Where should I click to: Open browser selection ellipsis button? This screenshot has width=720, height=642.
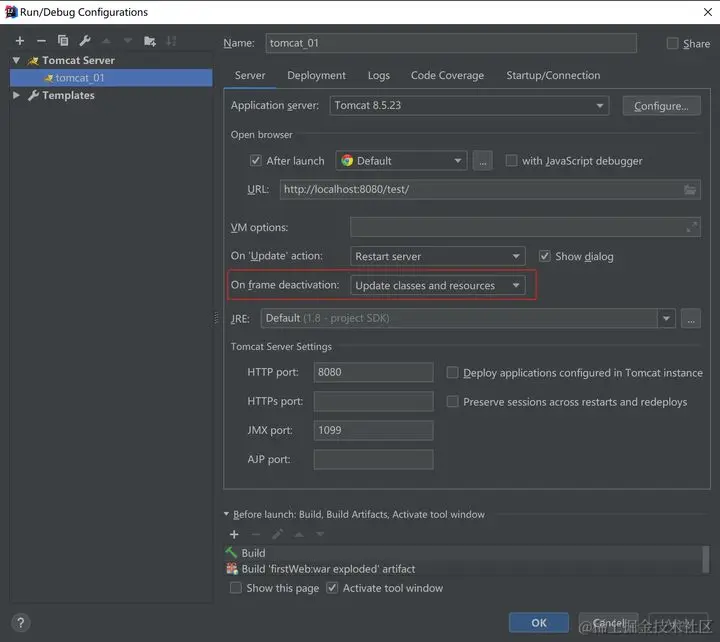(x=483, y=161)
